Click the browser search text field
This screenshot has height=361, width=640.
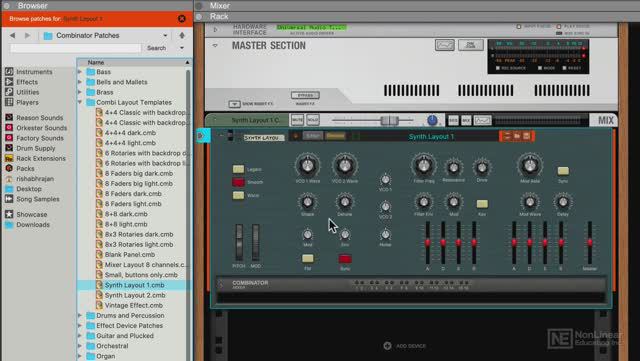click(x=76, y=48)
